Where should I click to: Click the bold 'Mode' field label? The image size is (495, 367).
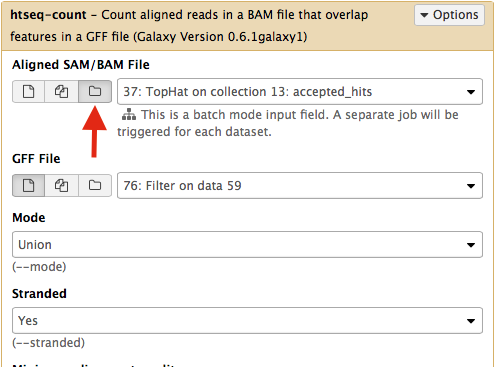pos(29,218)
